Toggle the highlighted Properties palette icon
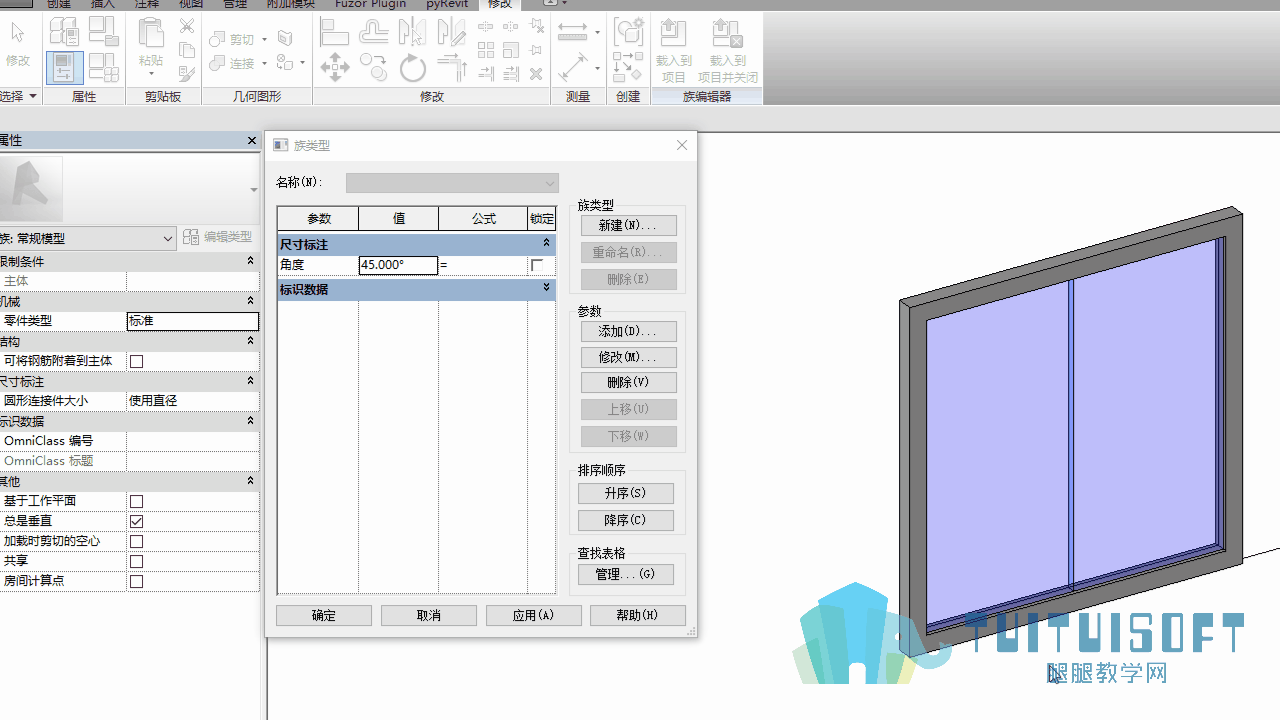This screenshot has height=720, width=1280. tap(63, 68)
